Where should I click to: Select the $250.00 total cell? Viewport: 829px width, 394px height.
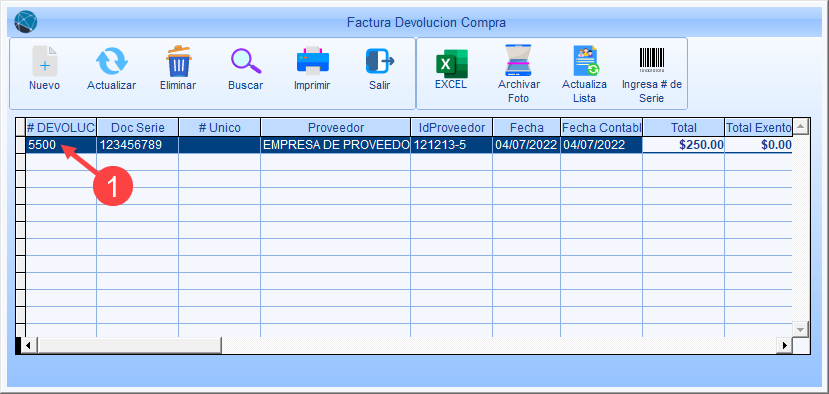click(x=683, y=145)
